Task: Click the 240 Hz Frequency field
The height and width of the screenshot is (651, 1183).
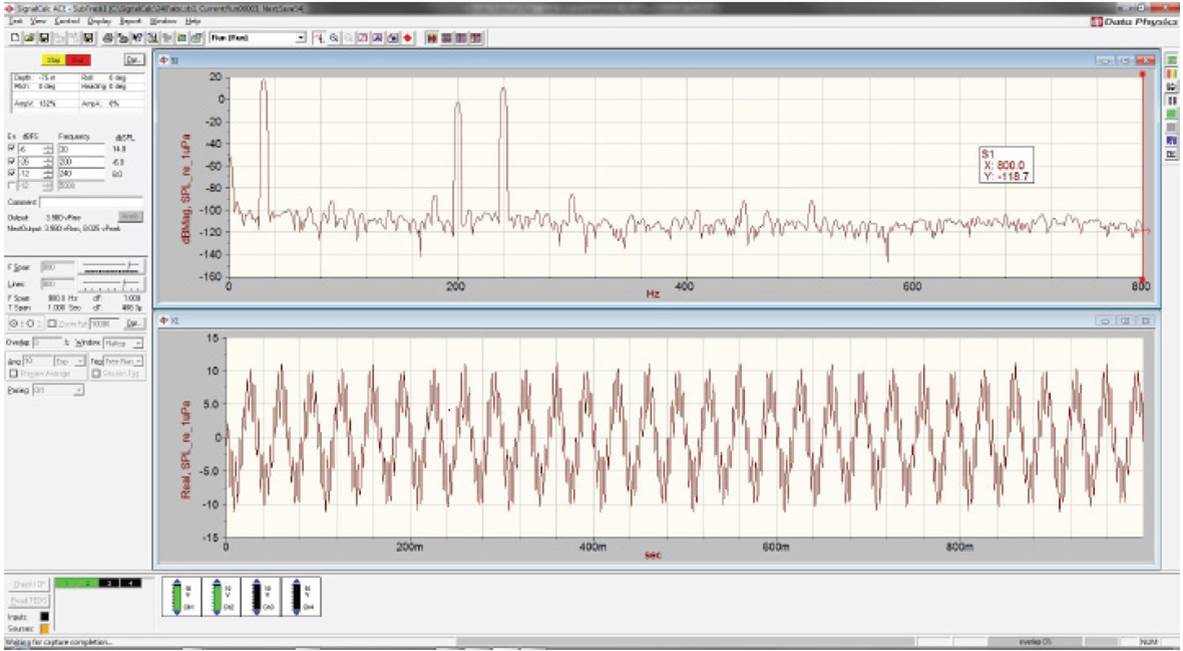Action: (81, 173)
